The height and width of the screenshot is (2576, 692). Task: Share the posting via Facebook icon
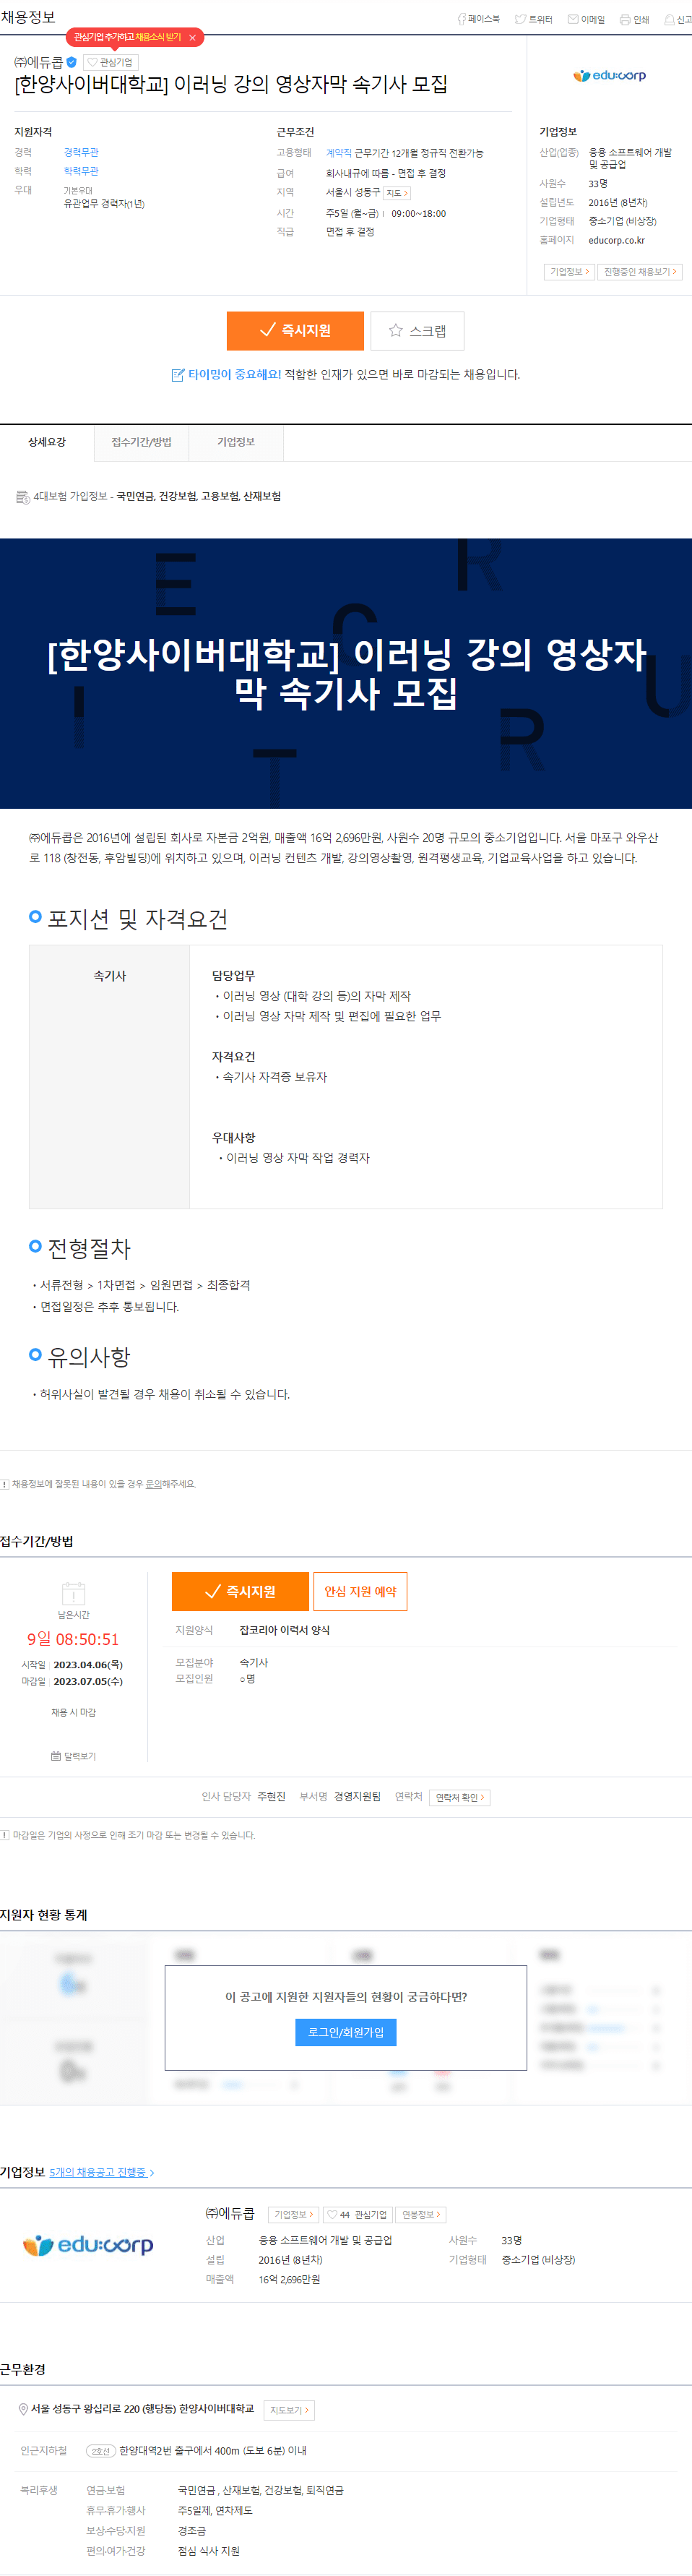478,19
